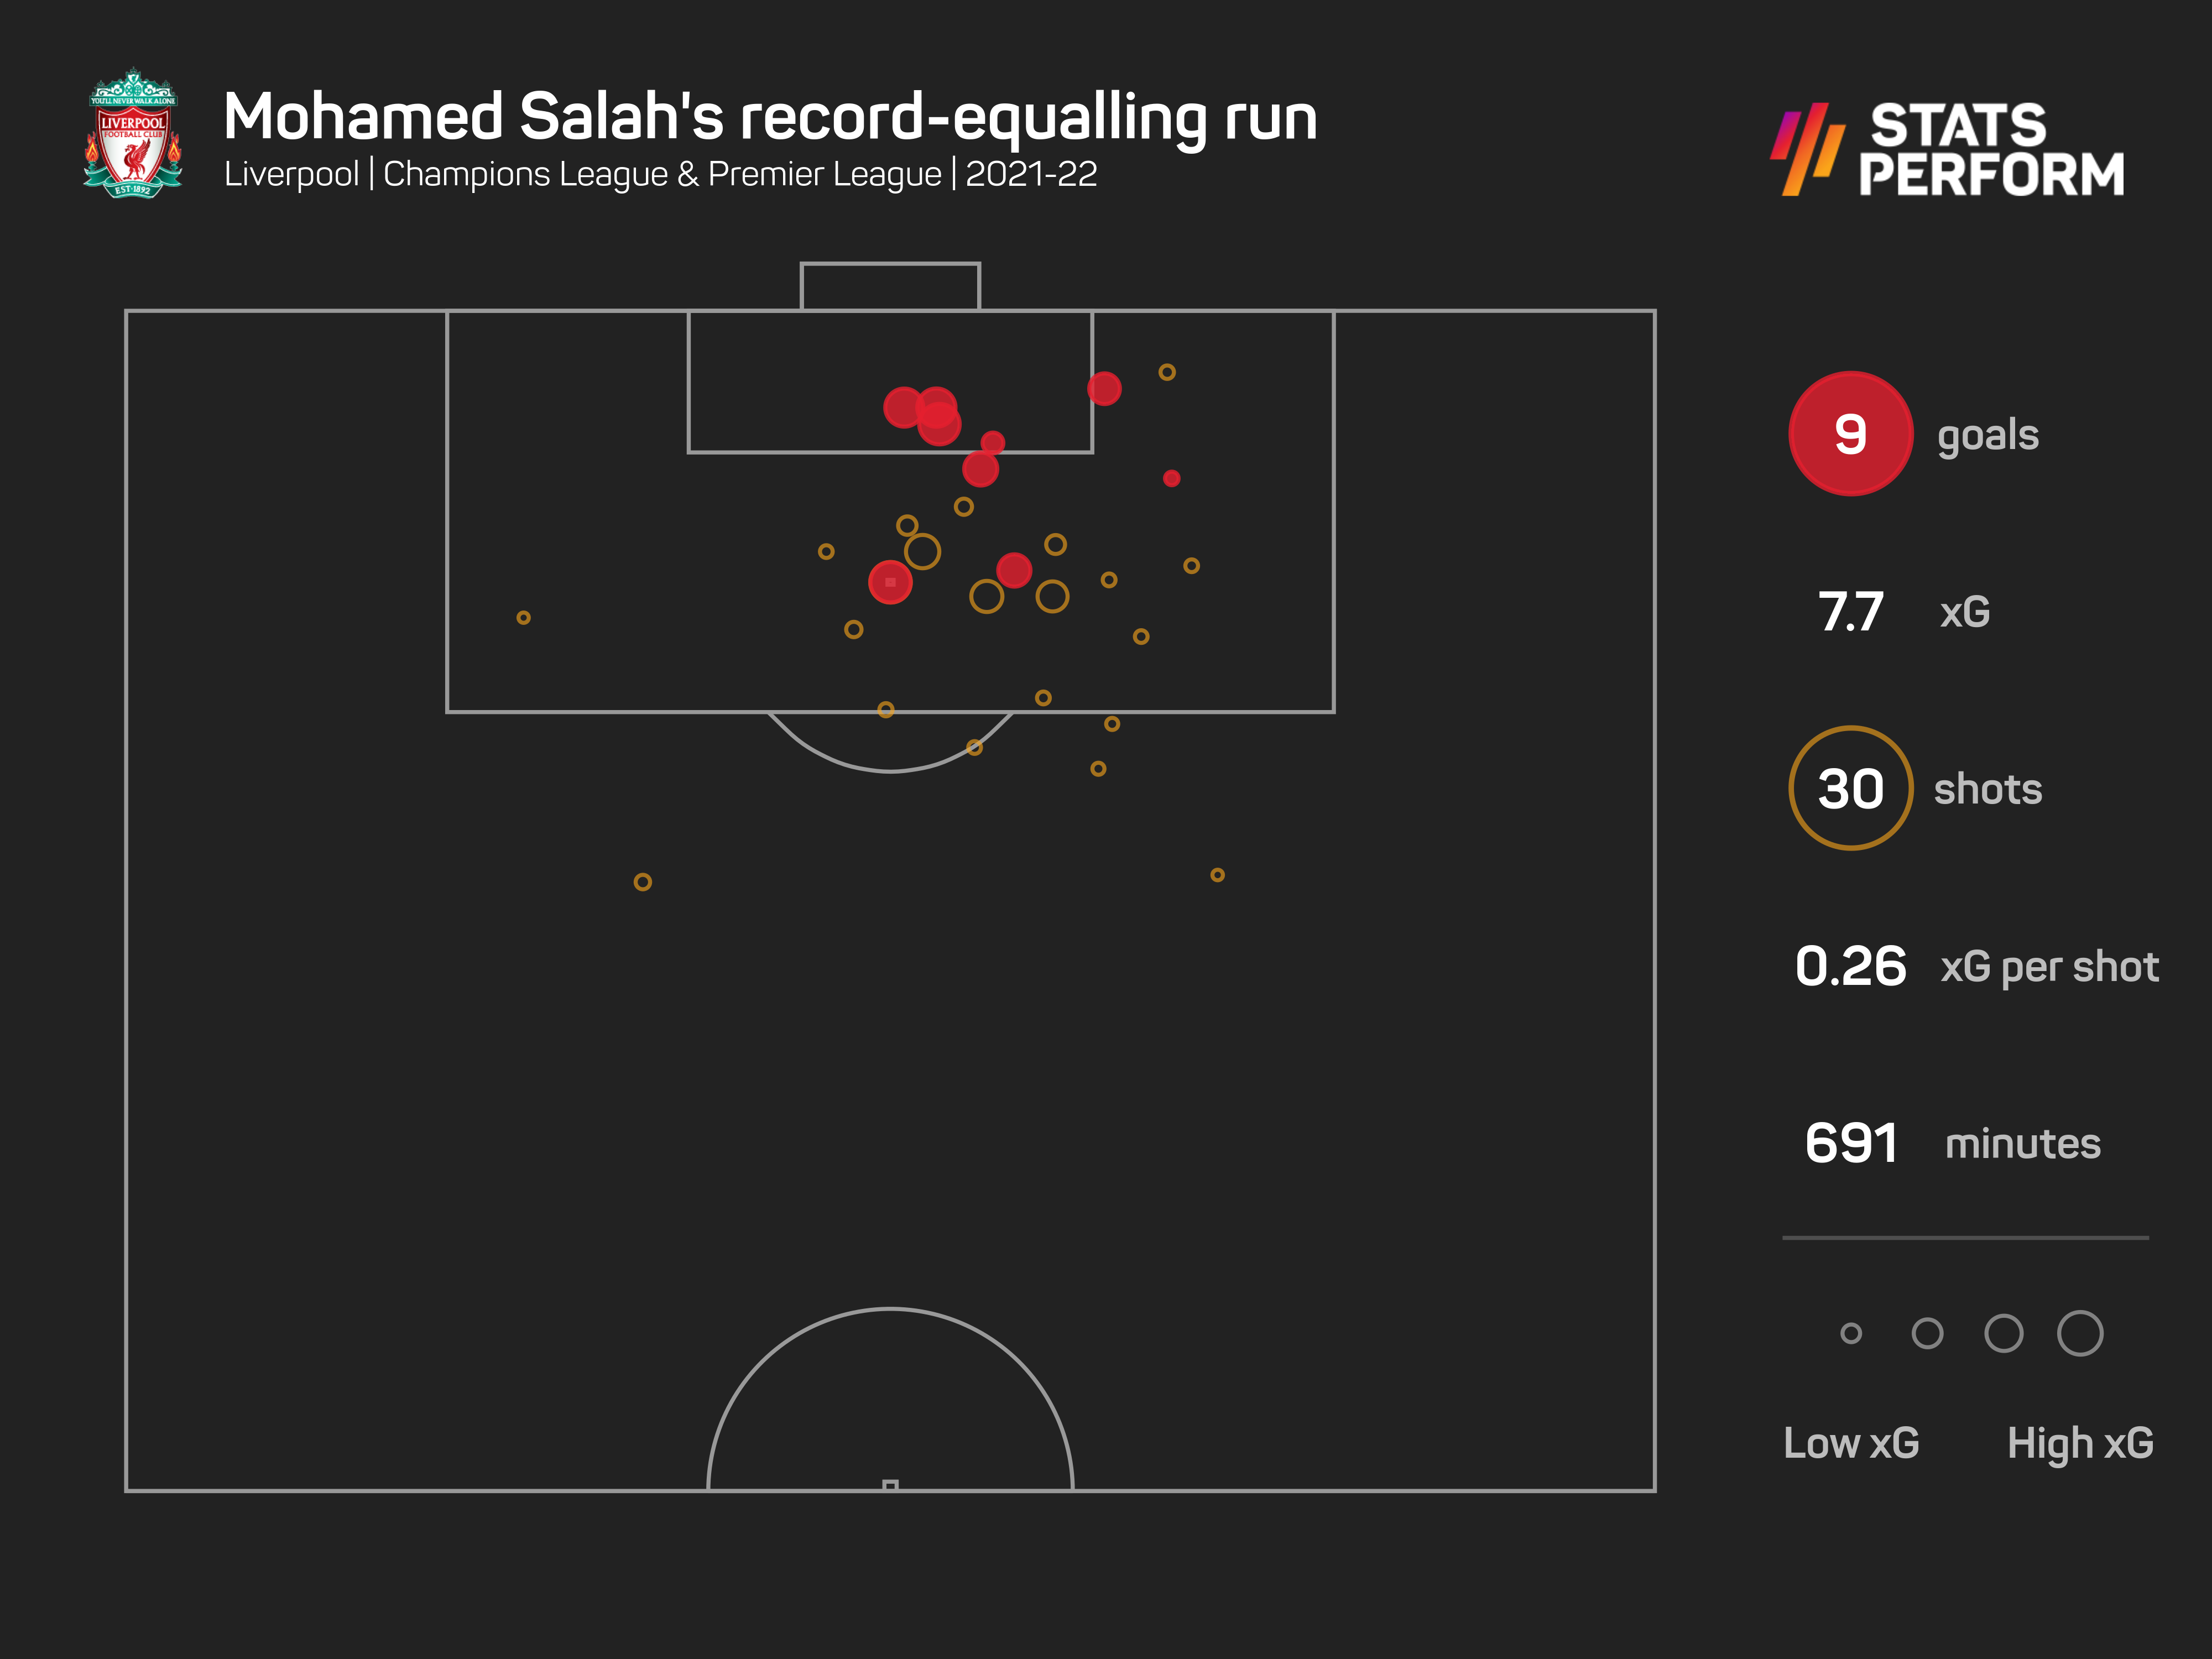Click the small red goal dot wide right
2212x1659 pixels.
[x=1172, y=478]
